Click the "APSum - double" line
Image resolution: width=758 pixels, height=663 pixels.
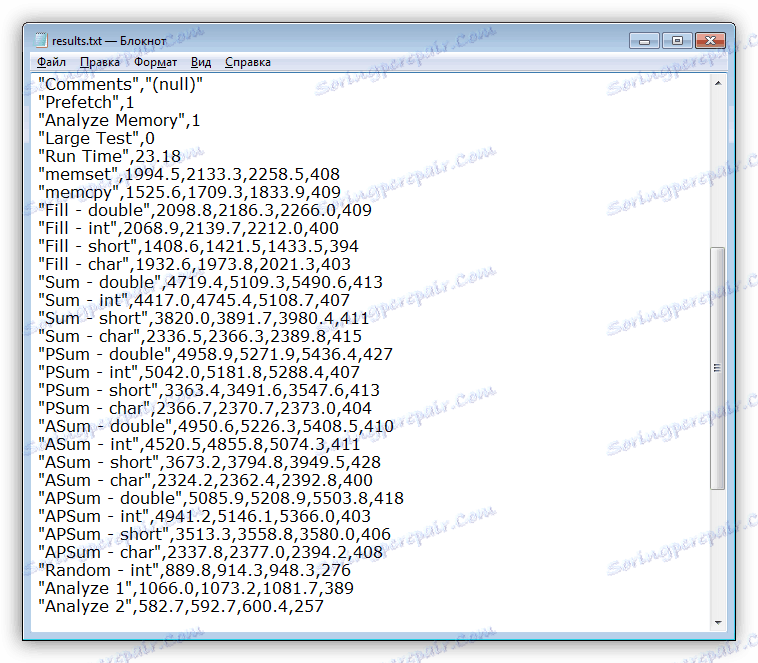point(221,499)
